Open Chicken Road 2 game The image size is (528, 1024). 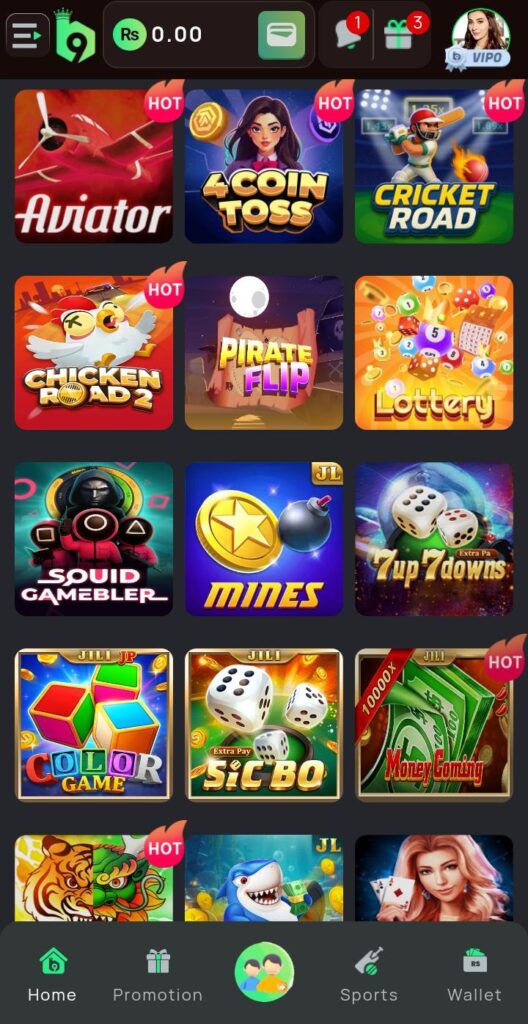[x=94, y=353]
